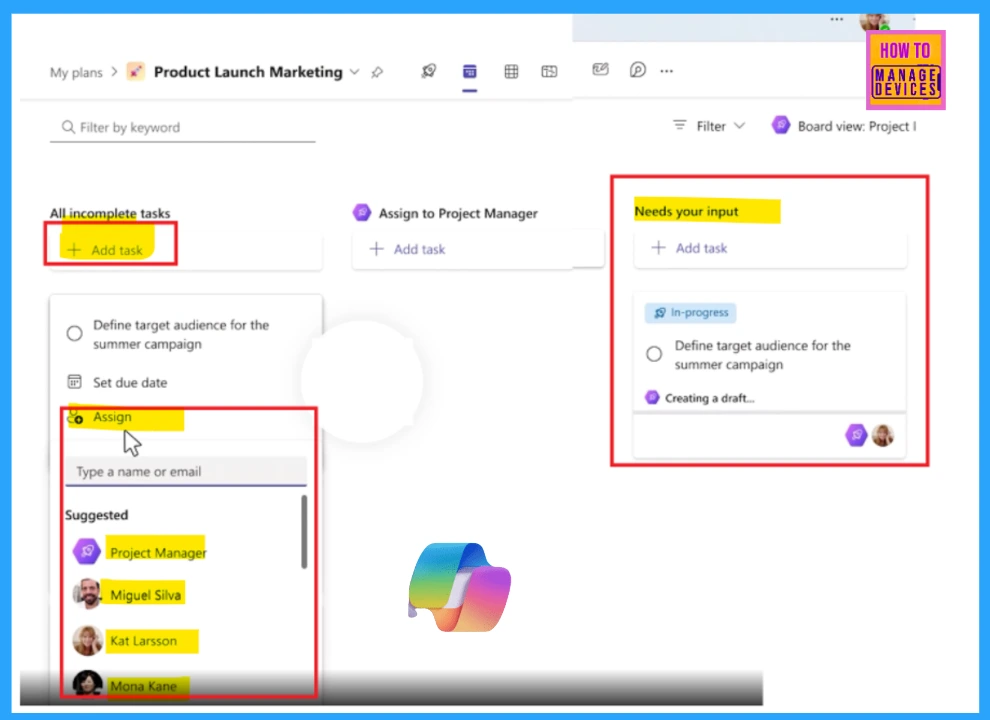Viewport: 990px width, 720px height.
Task: Expand the Product Launch Marketing plan dropdown
Action: coord(355,72)
